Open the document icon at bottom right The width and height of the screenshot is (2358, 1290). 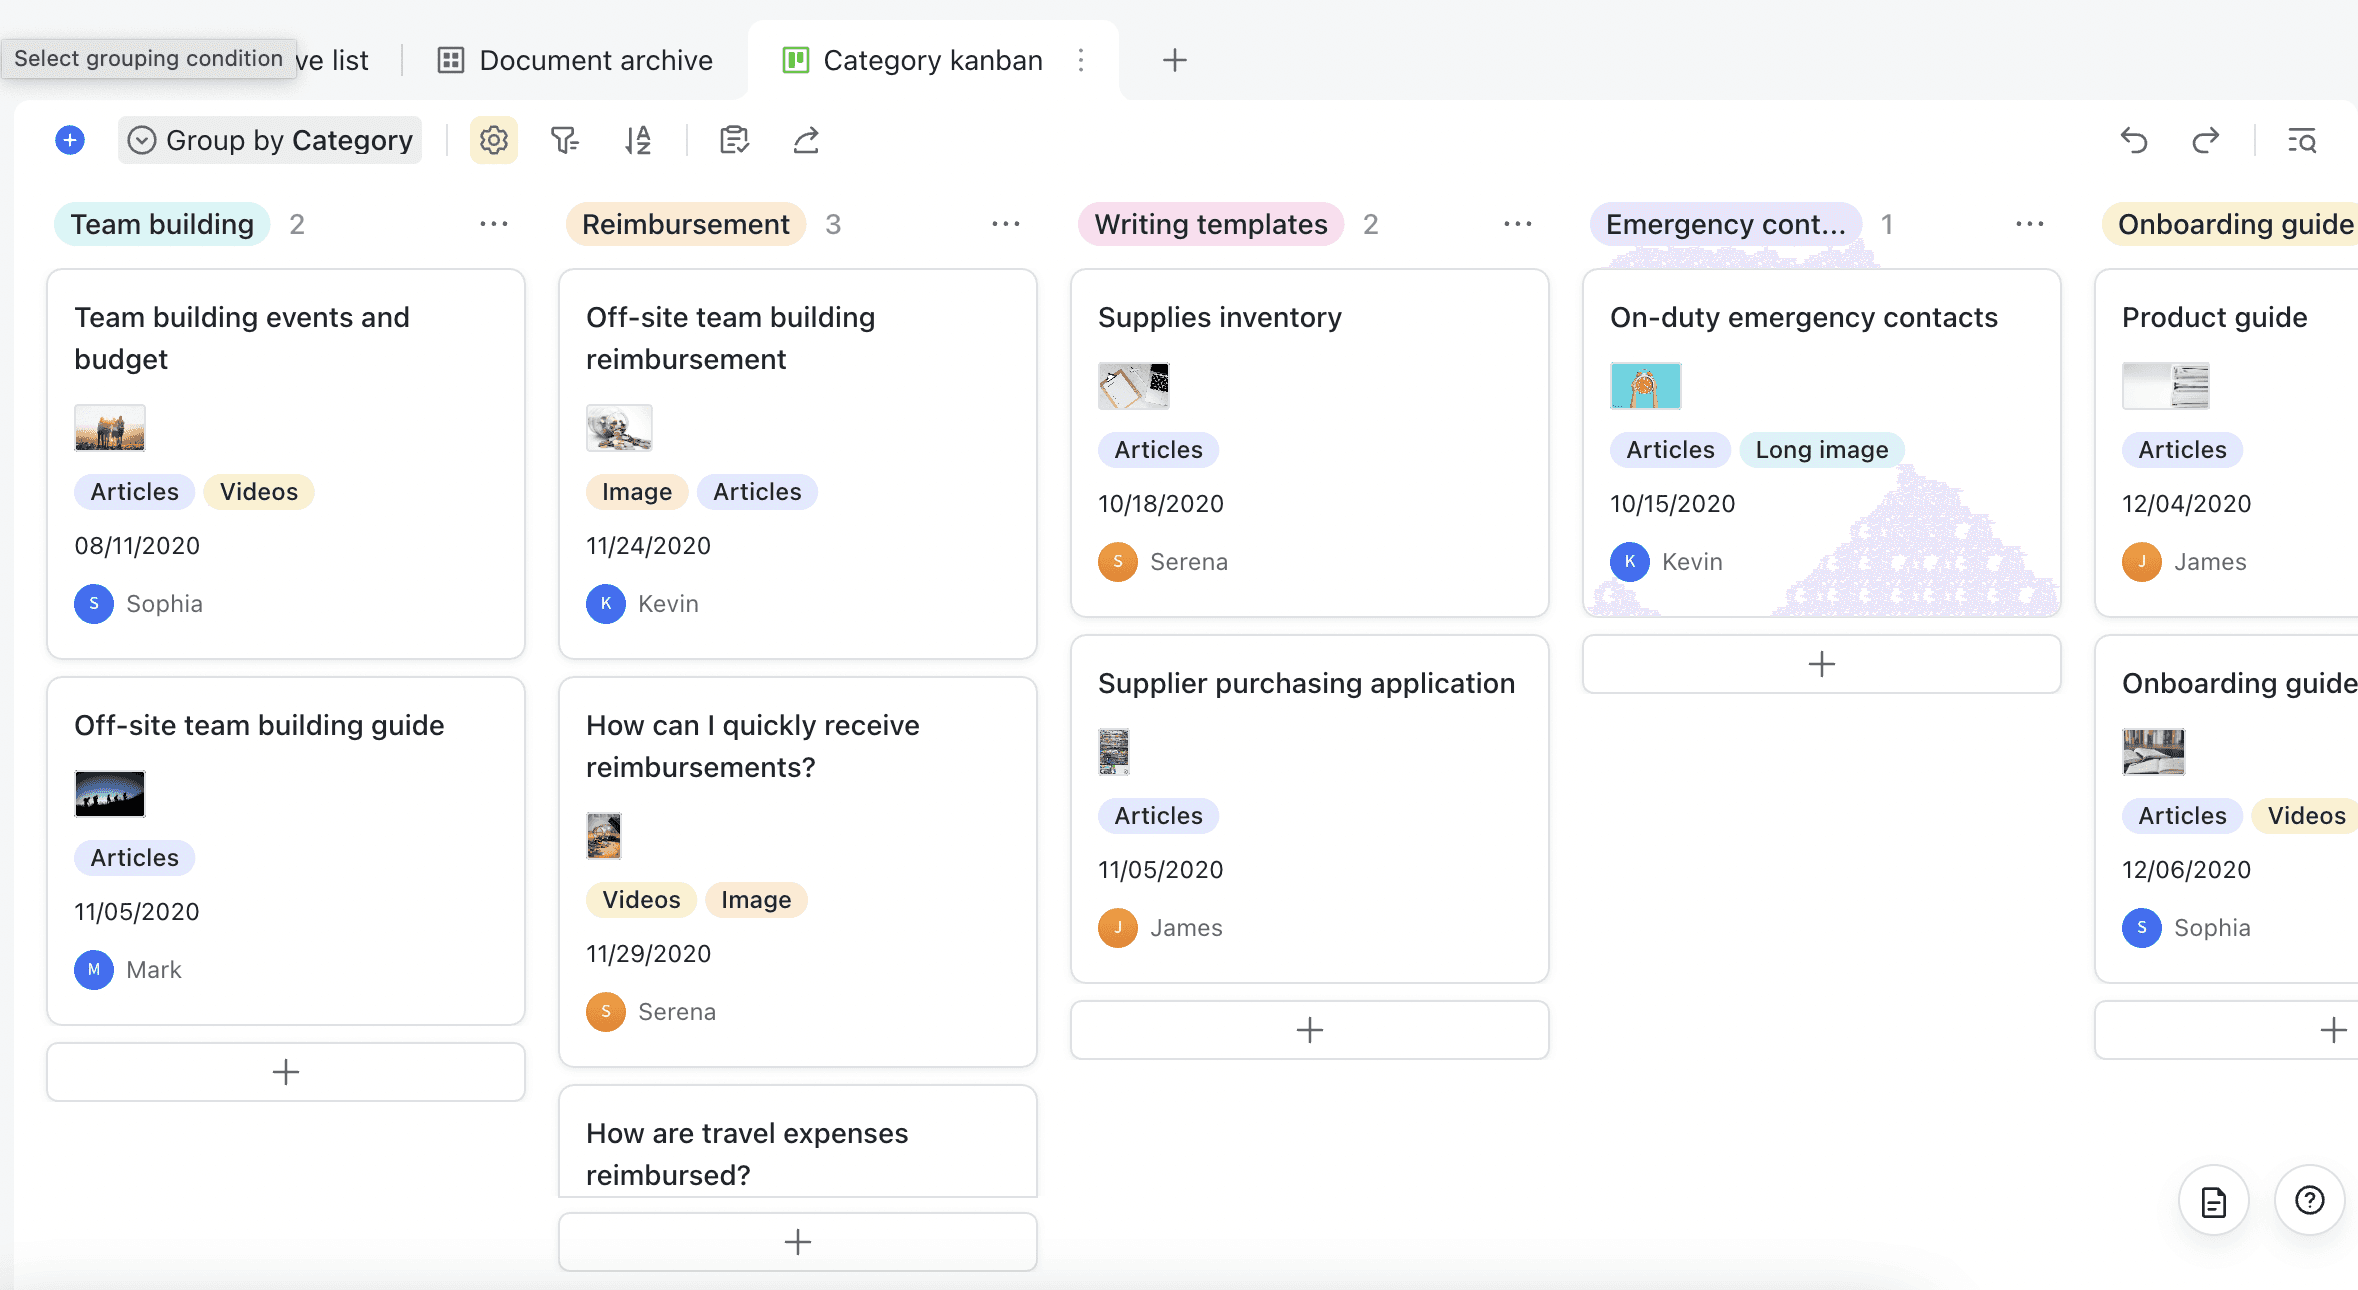click(2213, 1200)
